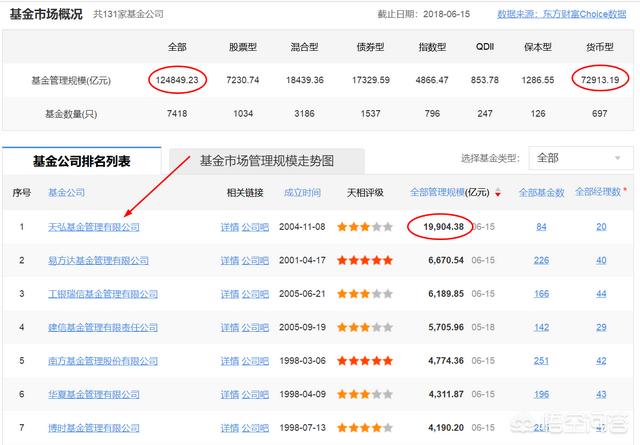Click the 易方达基金 five-star rating

click(365, 260)
